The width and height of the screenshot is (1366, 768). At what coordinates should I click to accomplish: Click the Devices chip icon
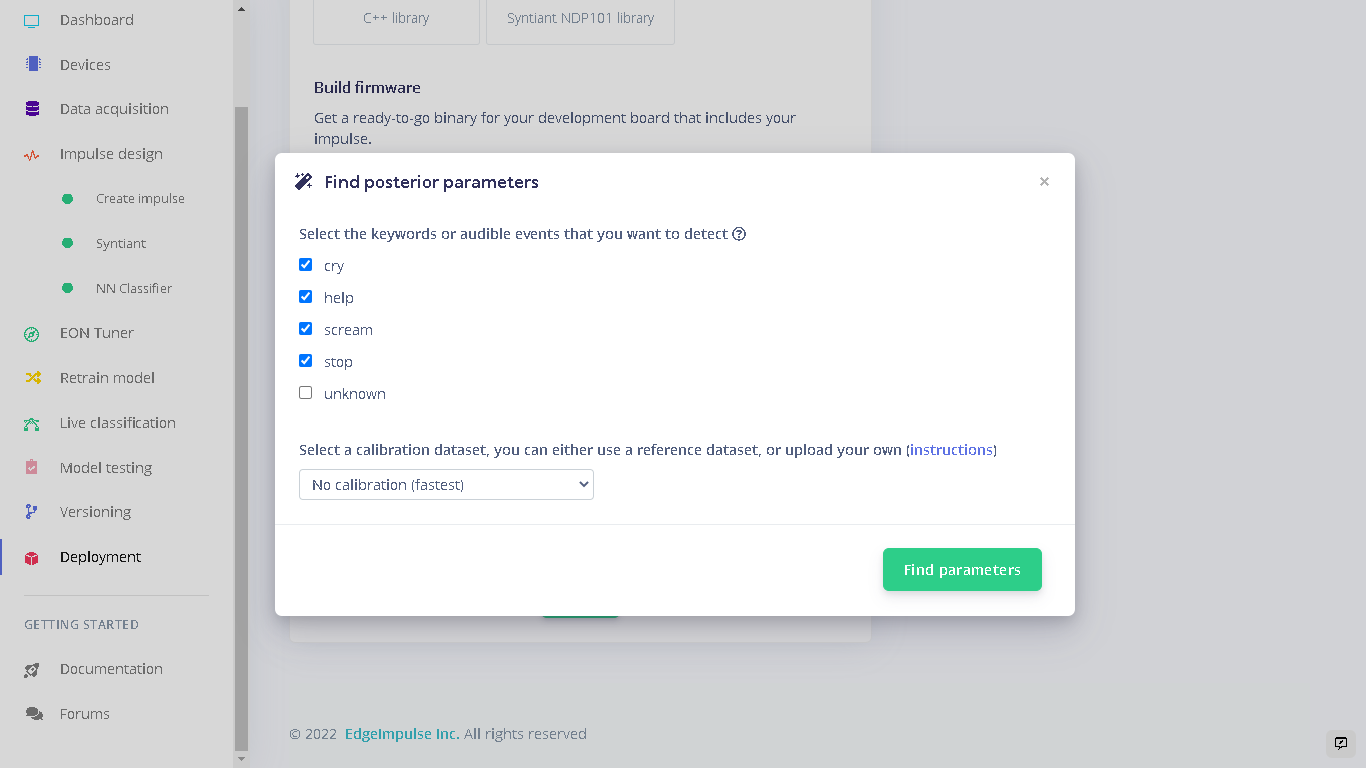[33, 64]
